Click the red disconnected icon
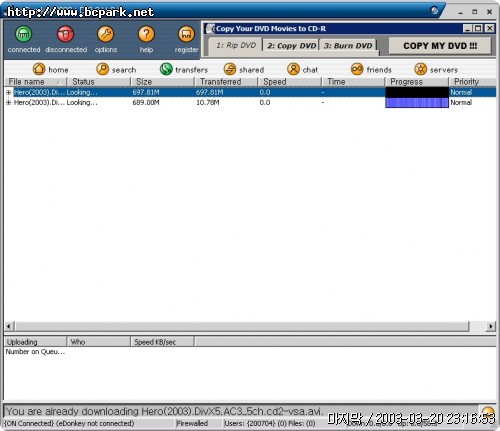 point(65,34)
